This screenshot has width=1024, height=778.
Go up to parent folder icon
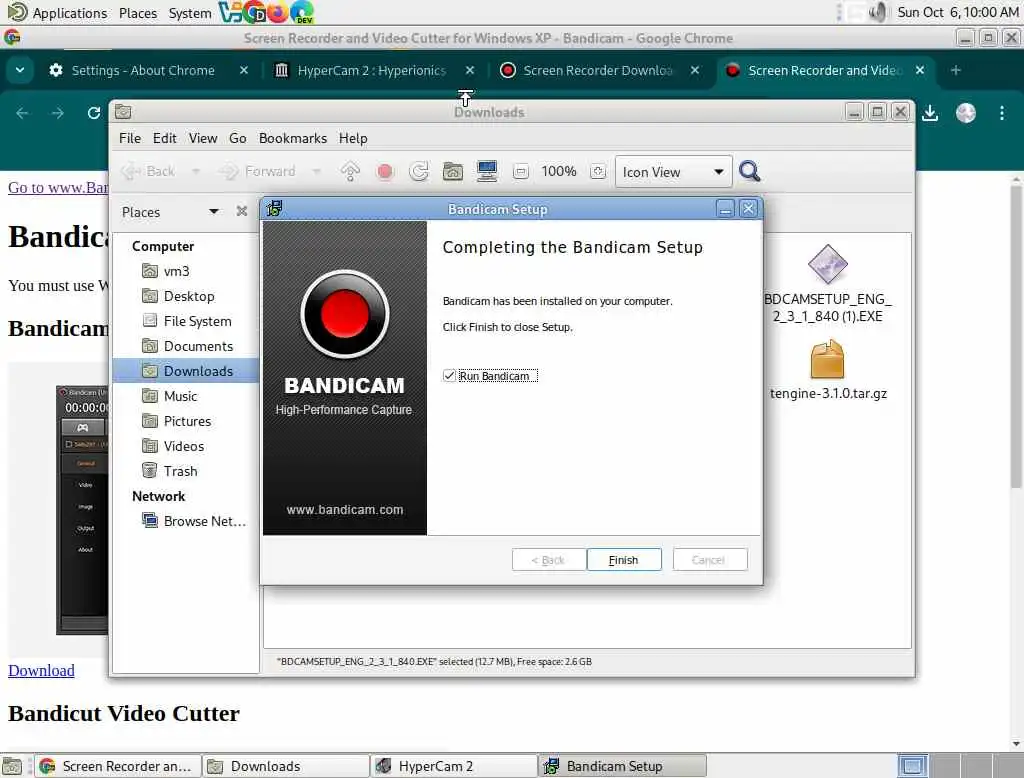click(350, 171)
